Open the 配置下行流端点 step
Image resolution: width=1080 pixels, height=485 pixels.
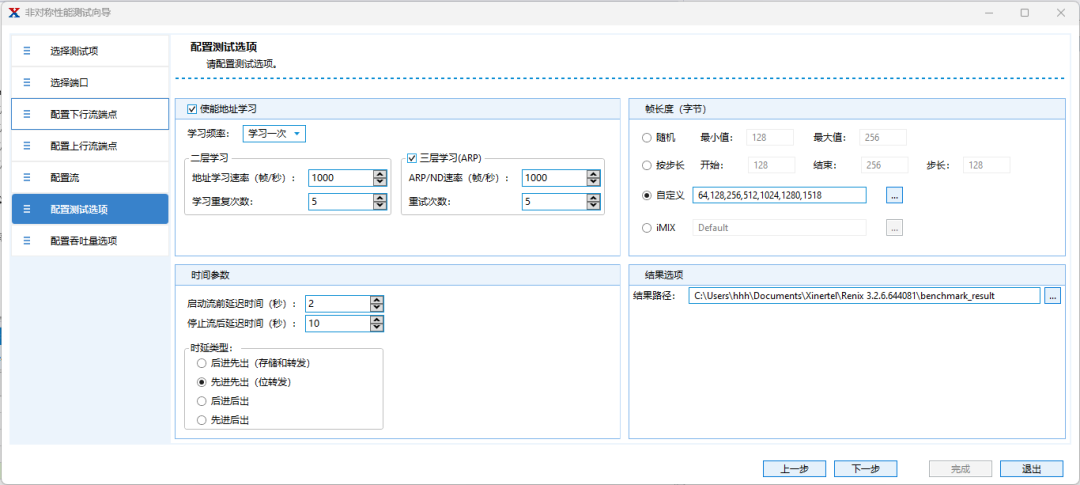(90, 114)
